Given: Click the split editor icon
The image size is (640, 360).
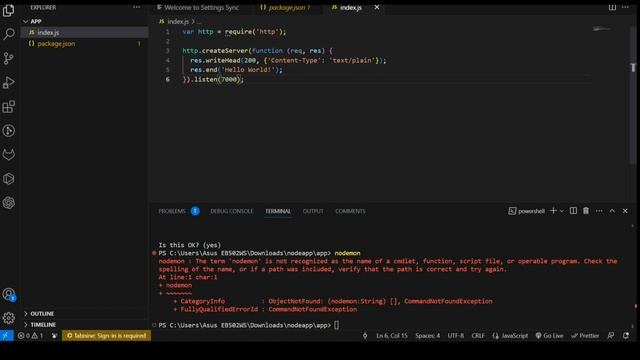Looking at the screenshot, I should point(612,7).
